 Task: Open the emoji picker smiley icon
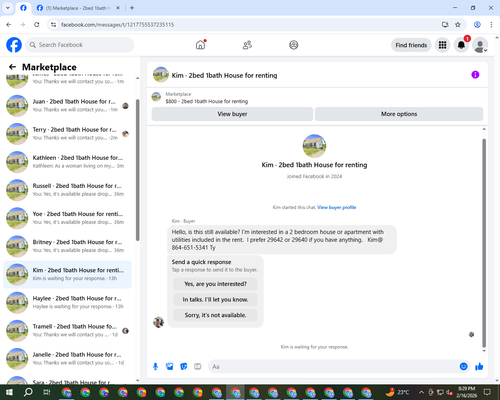point(463,367)
